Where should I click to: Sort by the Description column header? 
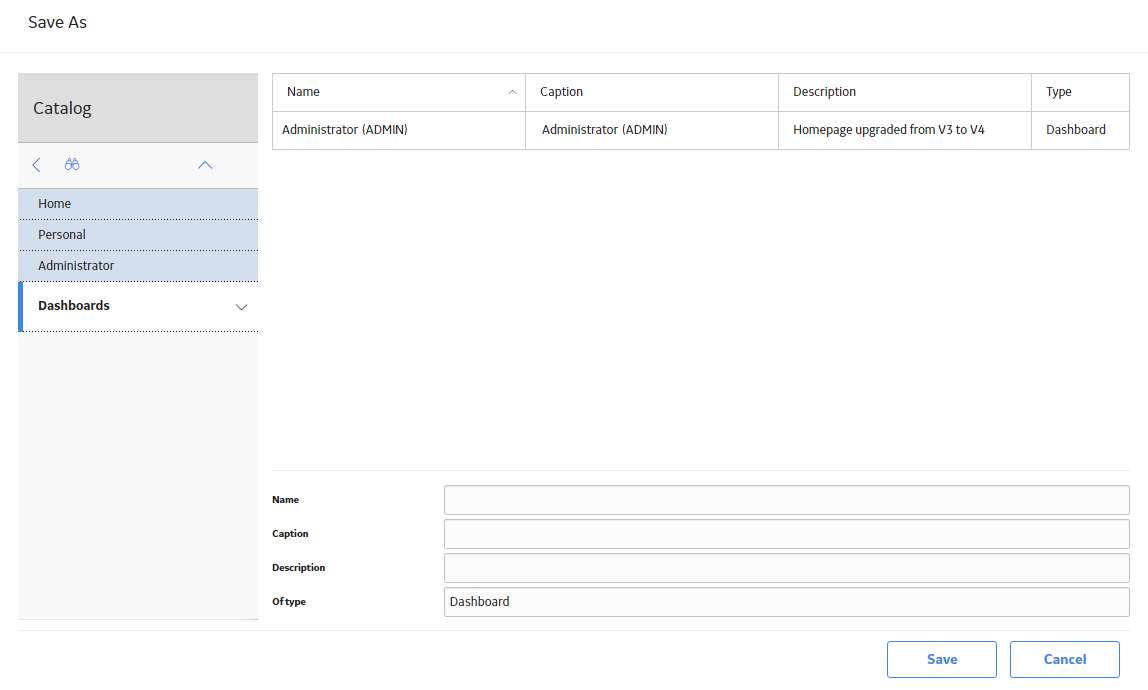[905, 92]
